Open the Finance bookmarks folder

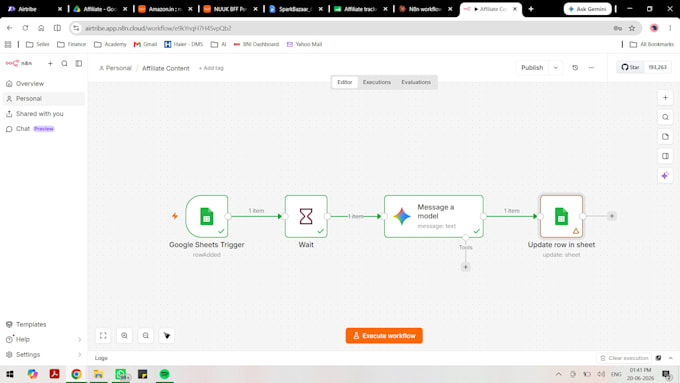[x=72, y=44]
